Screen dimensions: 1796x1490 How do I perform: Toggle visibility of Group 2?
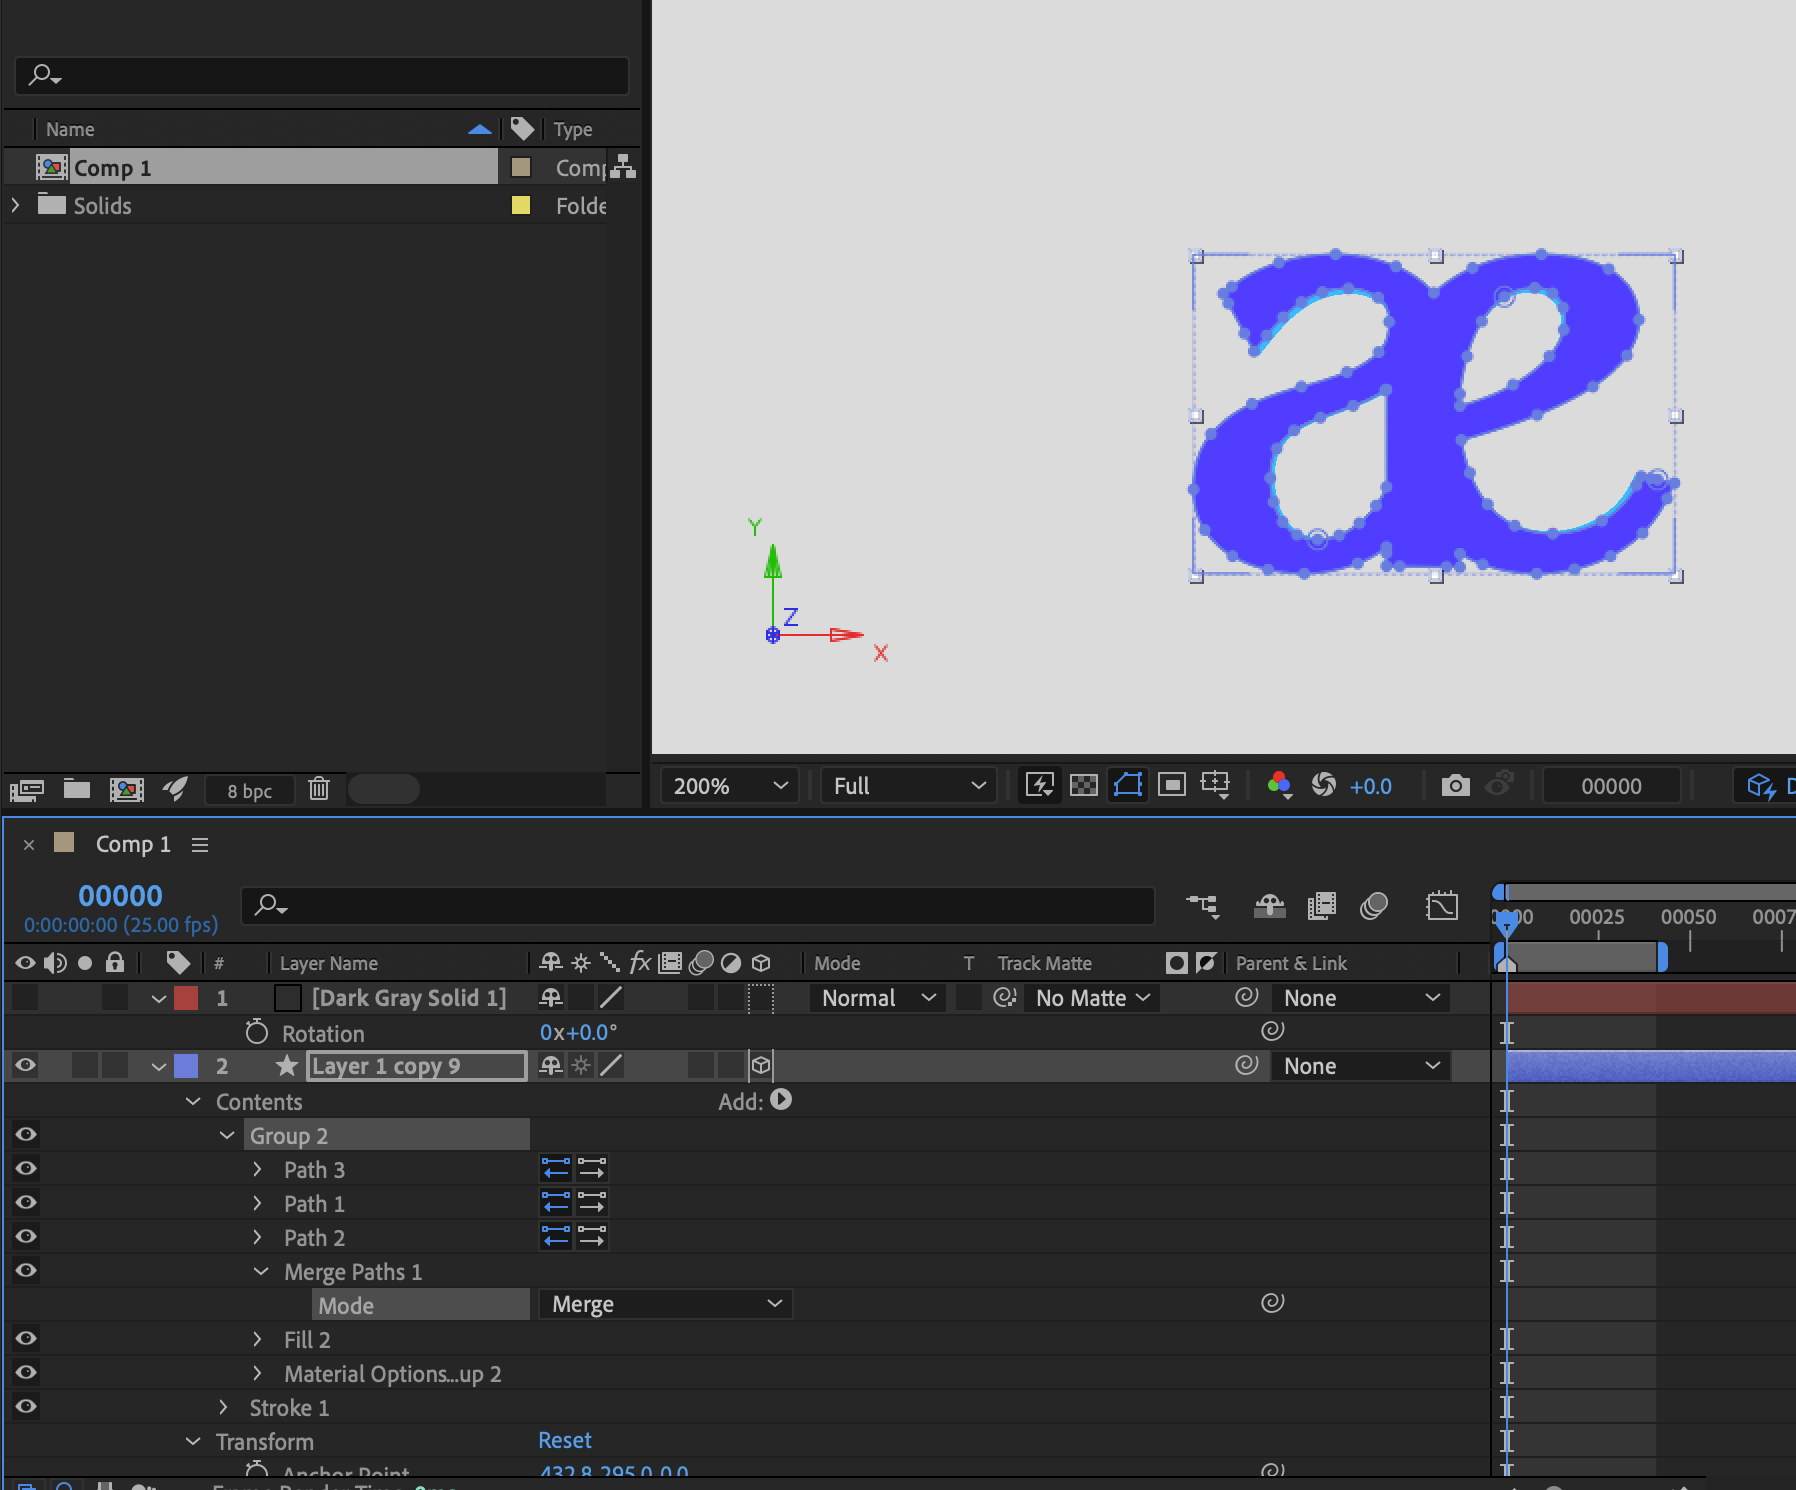coord(25,1134)
